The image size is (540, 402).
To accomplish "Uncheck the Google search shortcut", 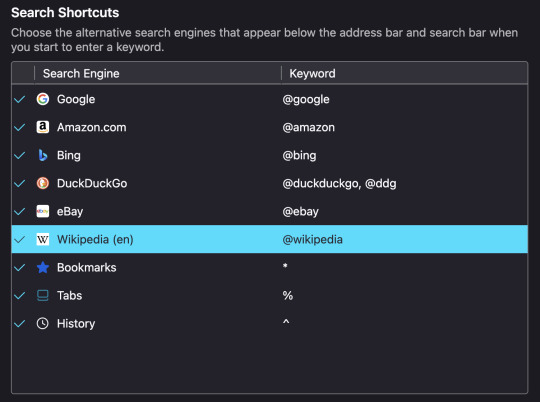I will (20, 99).
